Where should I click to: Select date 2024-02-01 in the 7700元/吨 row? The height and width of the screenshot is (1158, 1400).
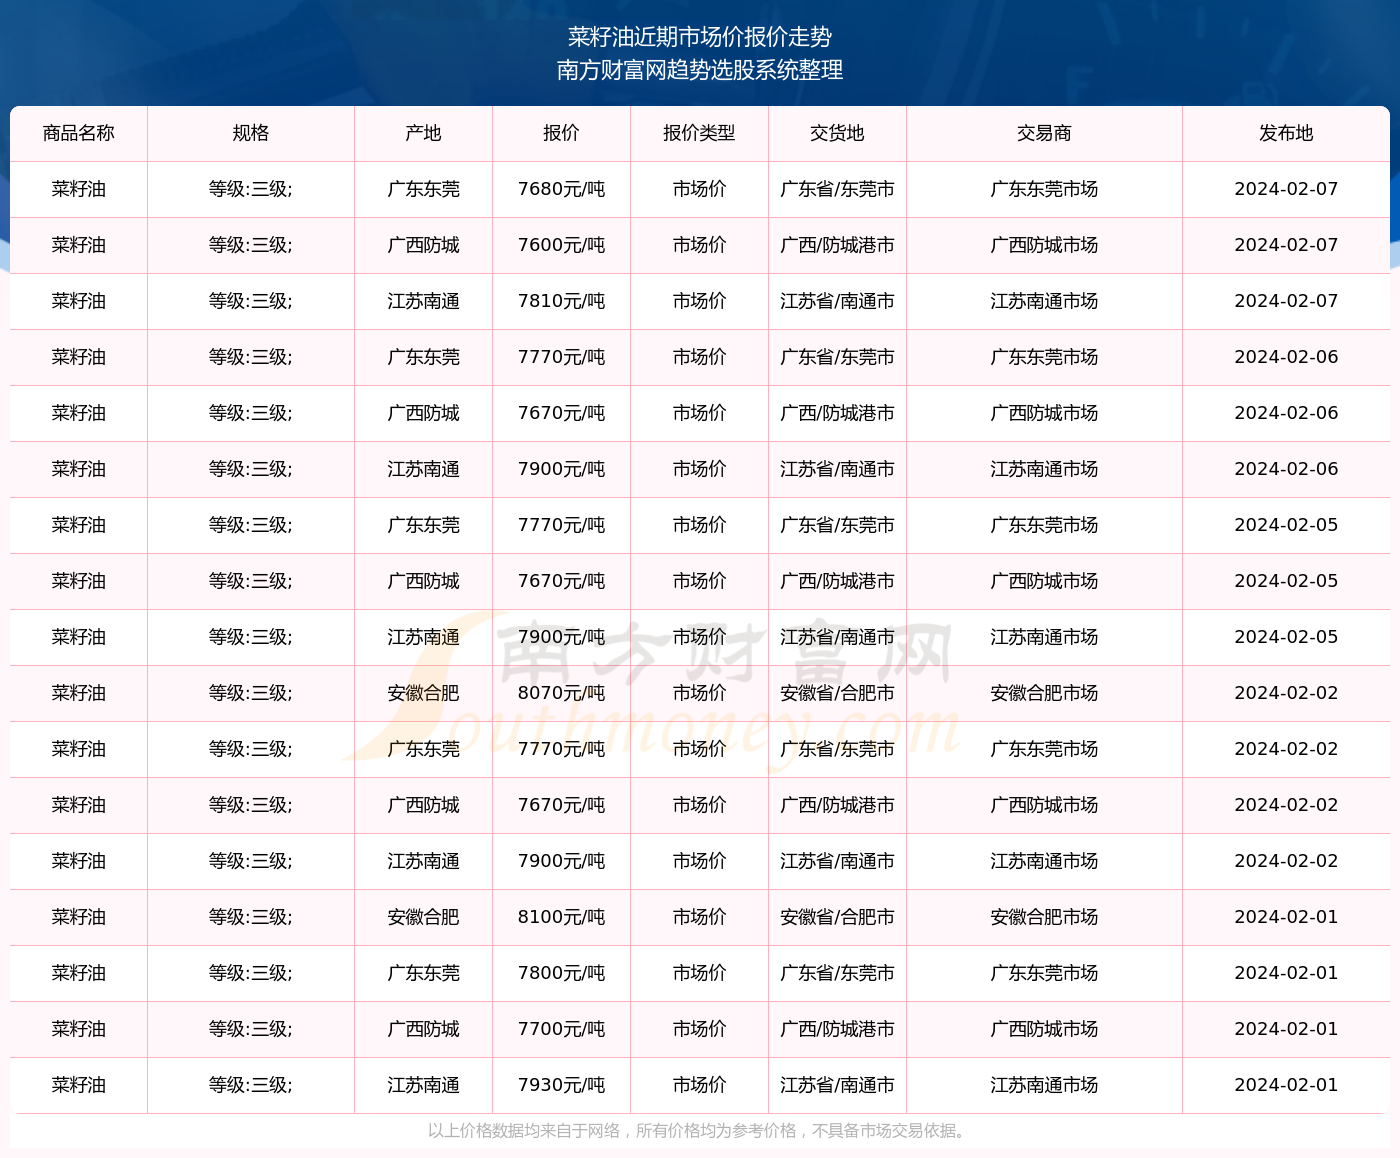click(1287, 1029)
